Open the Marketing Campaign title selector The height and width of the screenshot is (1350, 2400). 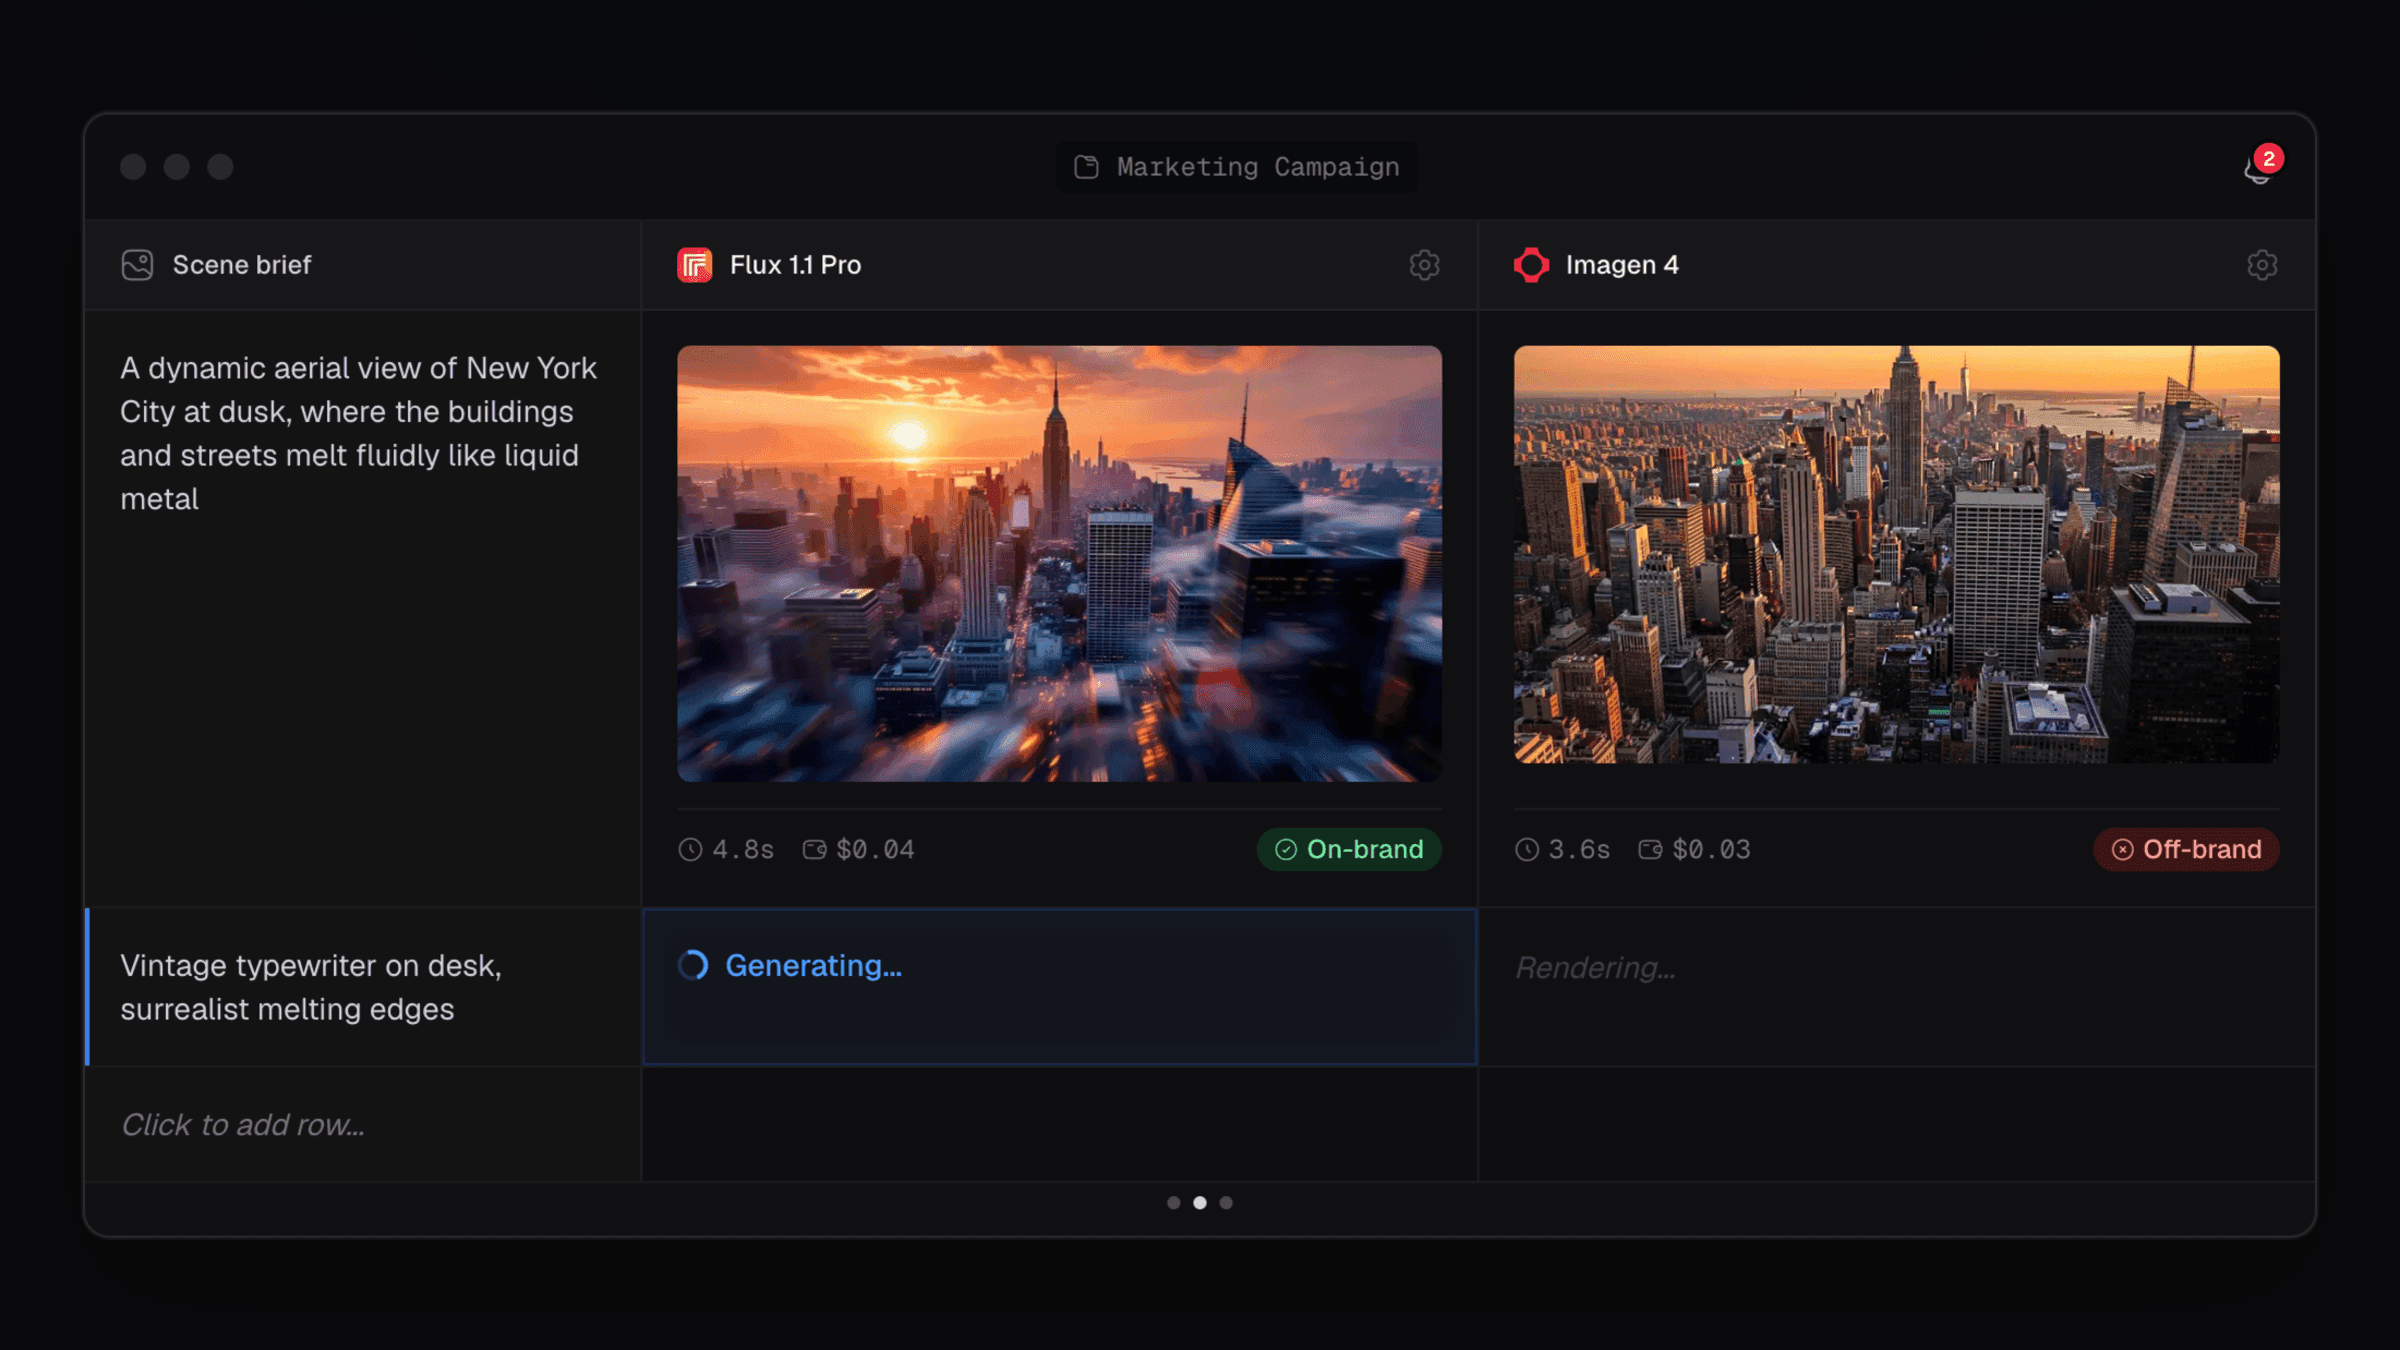click(1237, 167)
